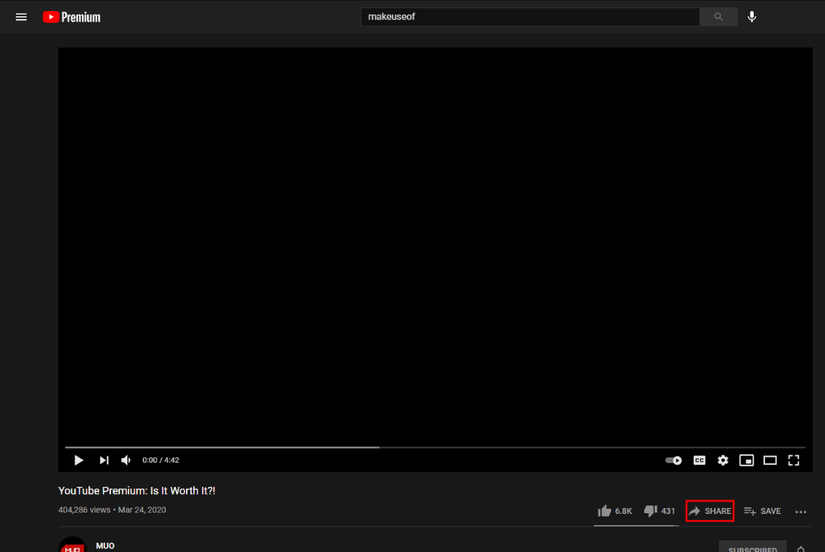This screenshot has height=552, width=825.
Task: Turn on closed captions
Action: coord(699,460)
